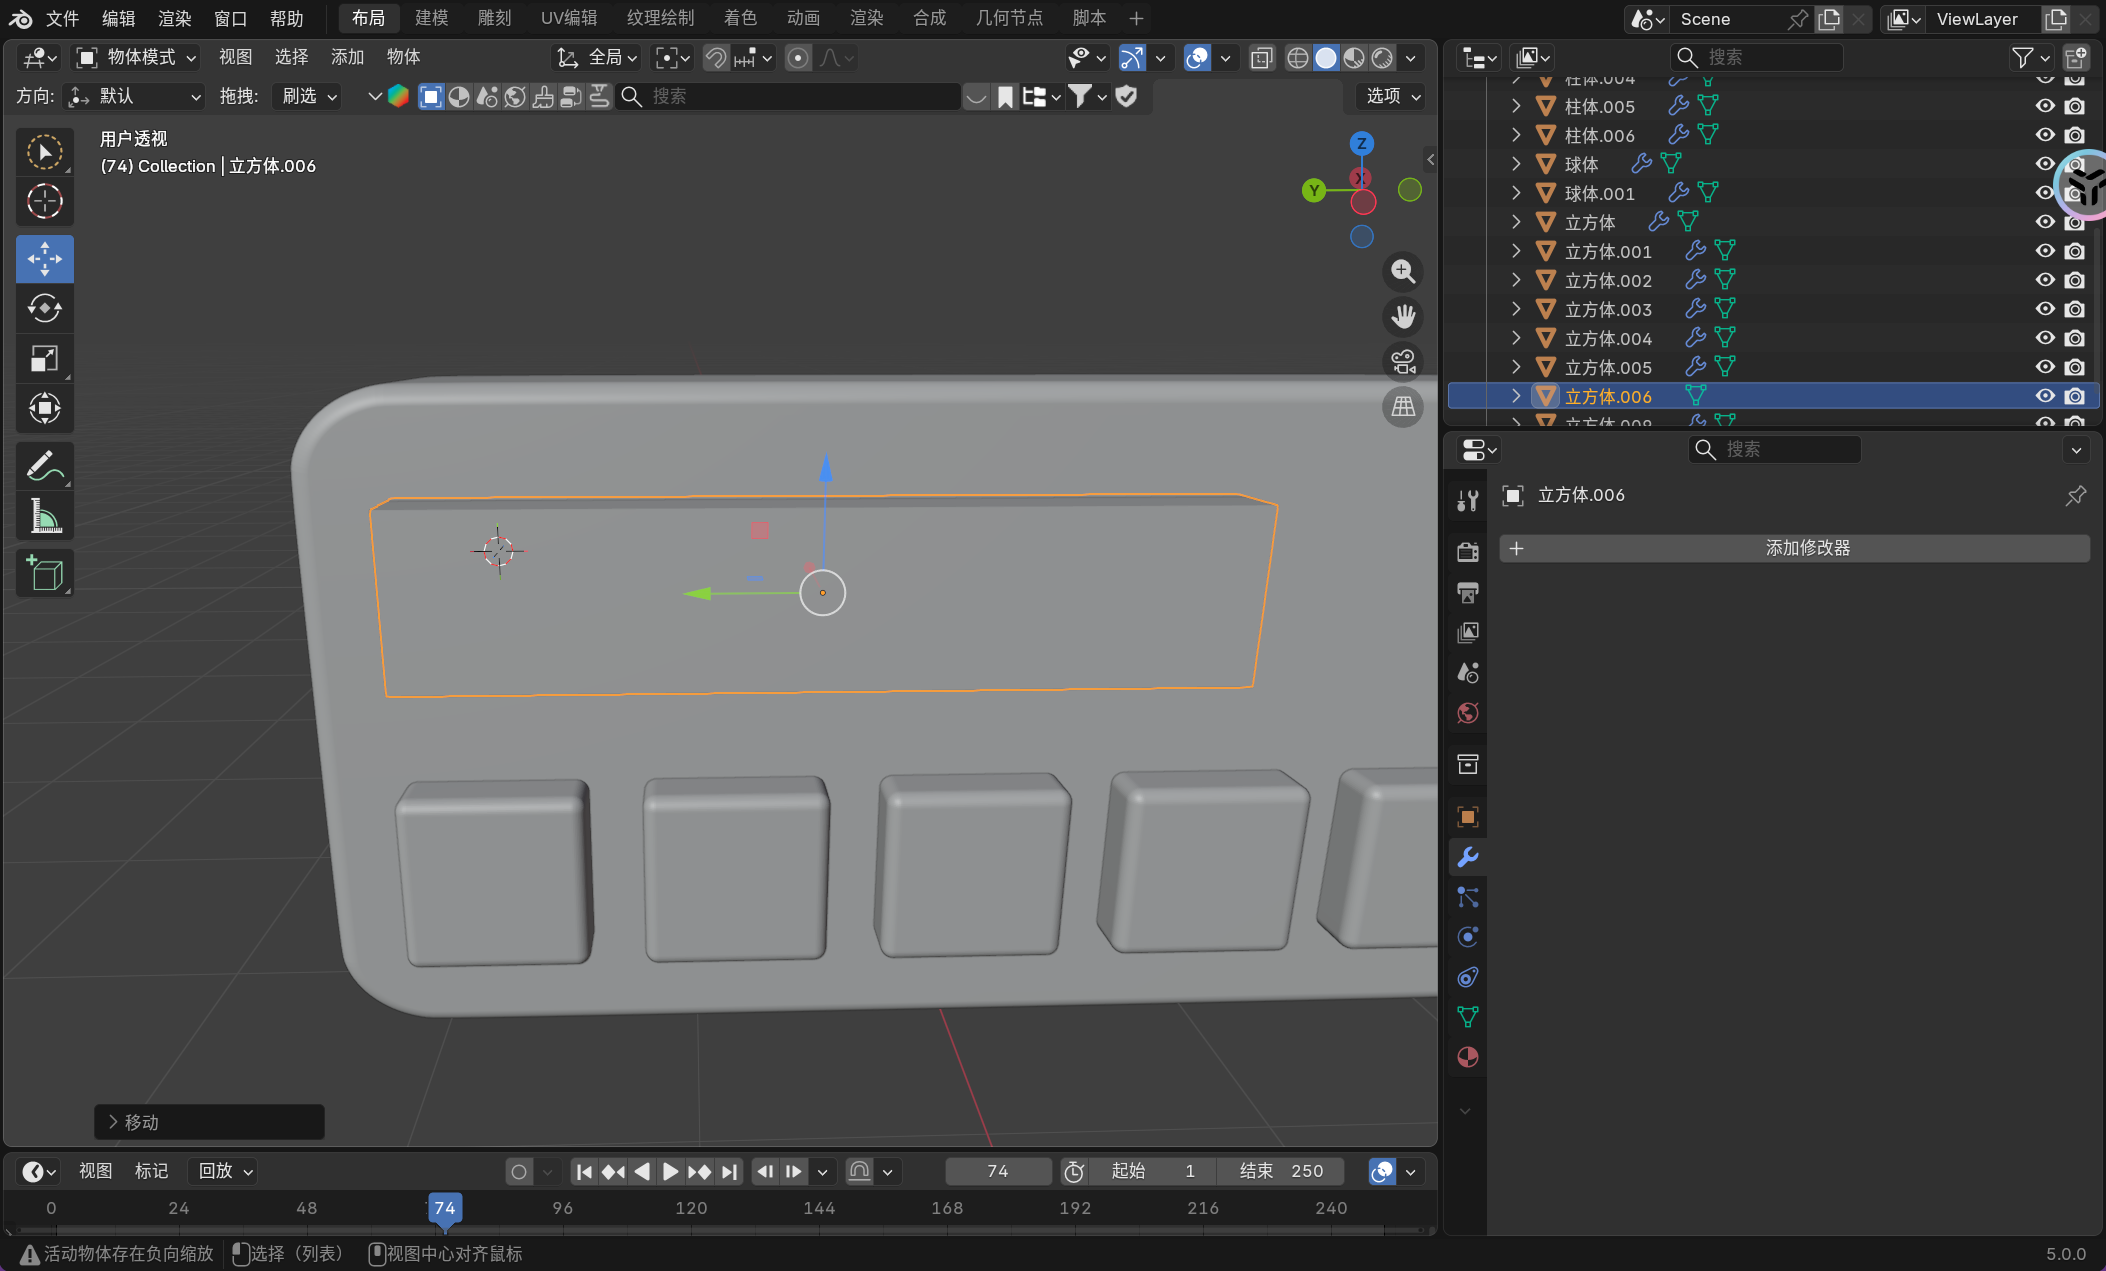This screenshot has height=1271, width=2106.
Task: Activate the Add Cube tool
Action: [44, 573]
